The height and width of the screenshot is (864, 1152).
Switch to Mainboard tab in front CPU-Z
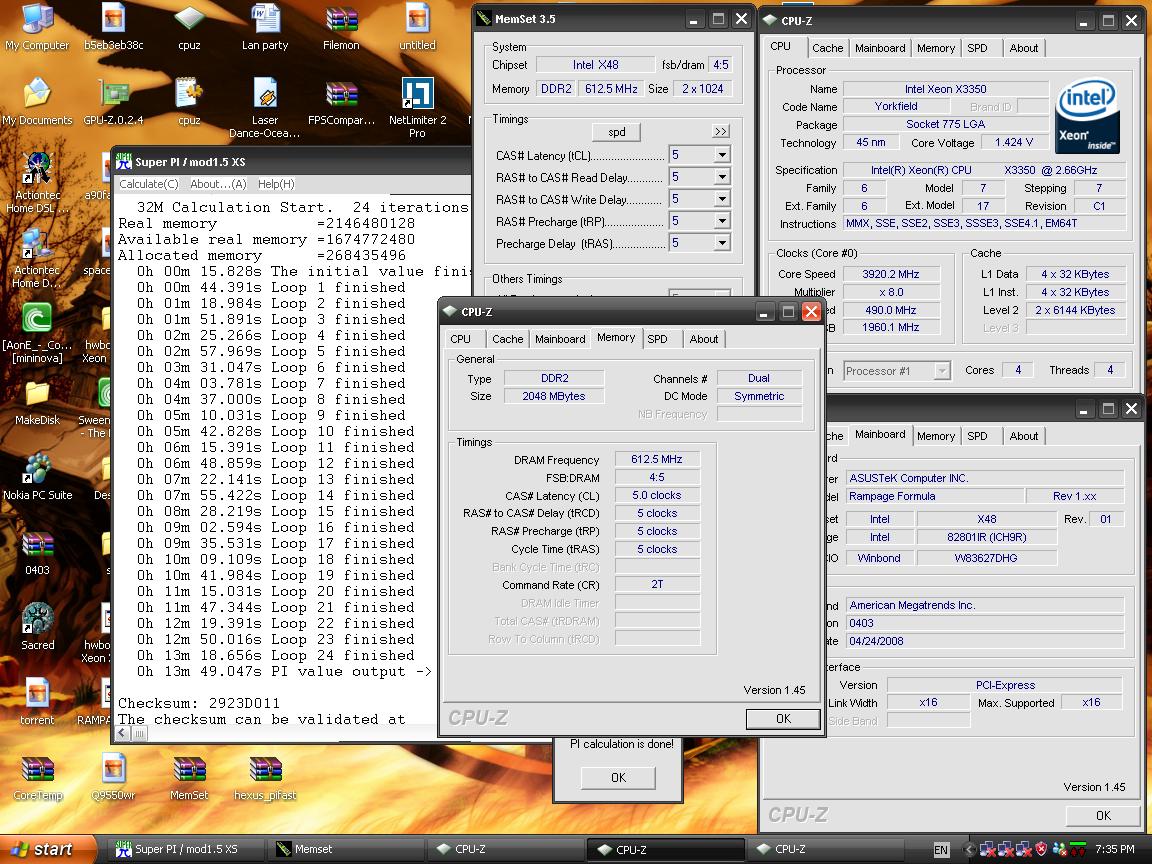[x=560, y=339]
